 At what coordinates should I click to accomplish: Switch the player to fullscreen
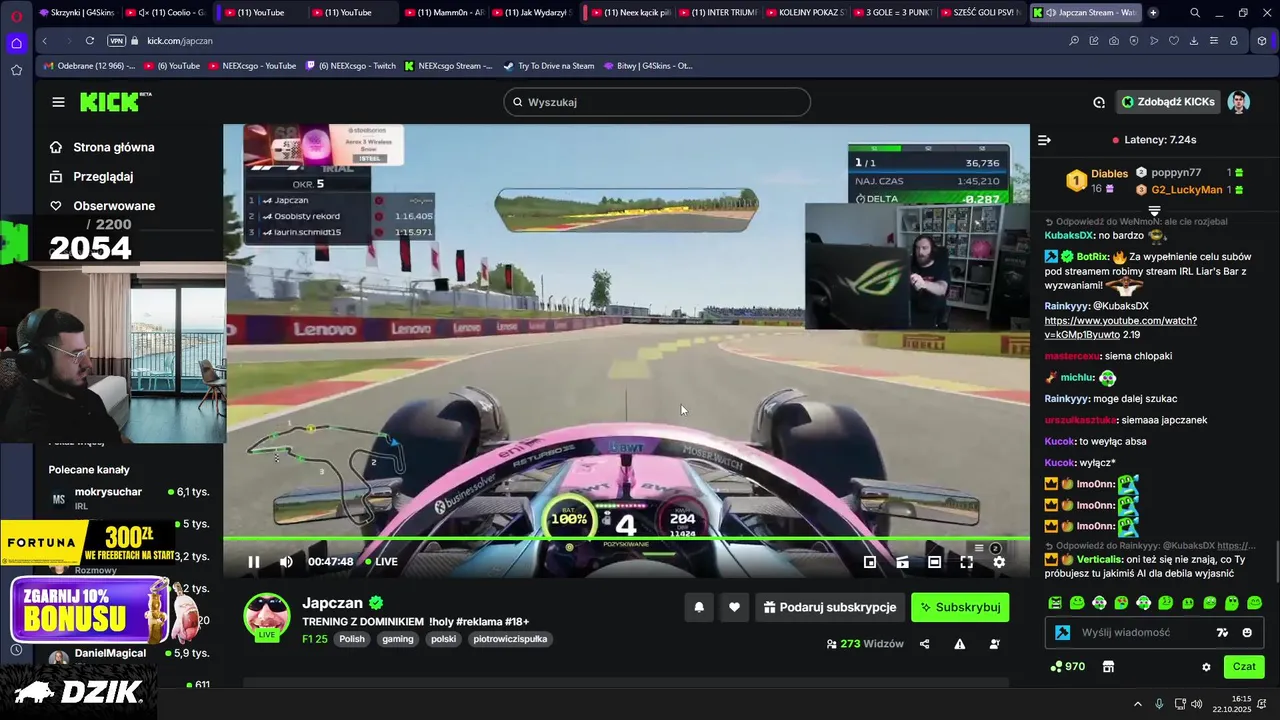pyautogui.click(x=967, y=562)
